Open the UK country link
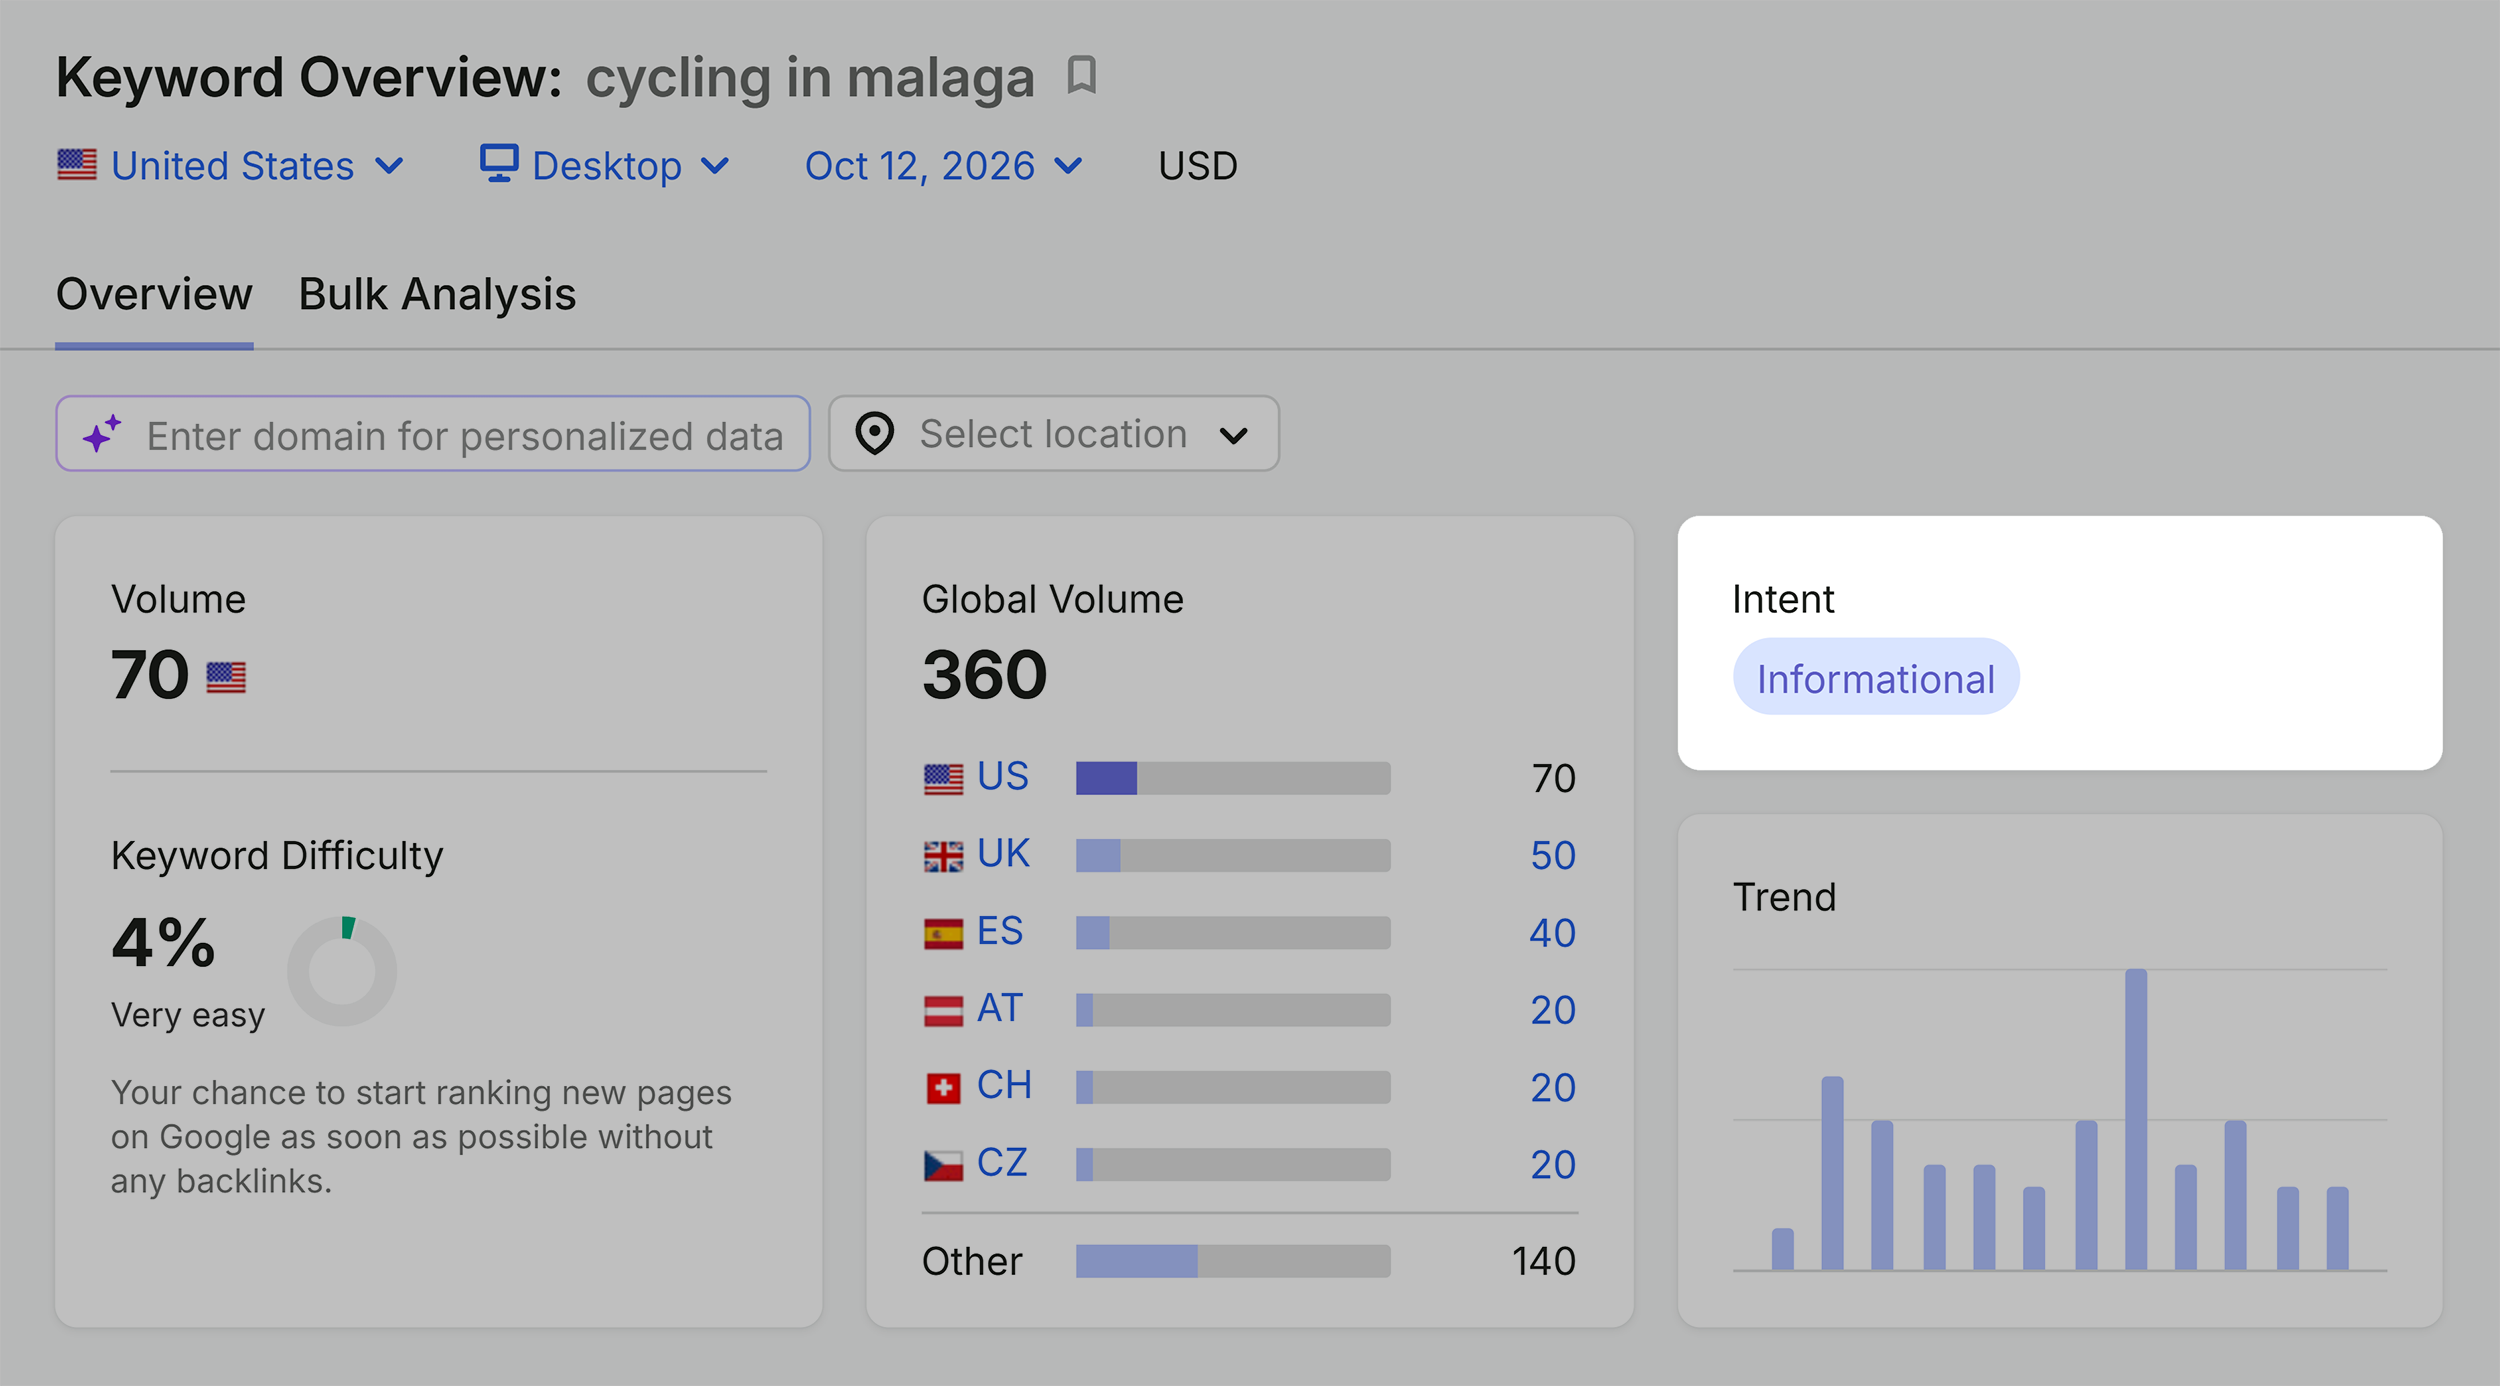Image resolution: width=2500 pixels, height=1386 pixels. (x=1003, y=854)
